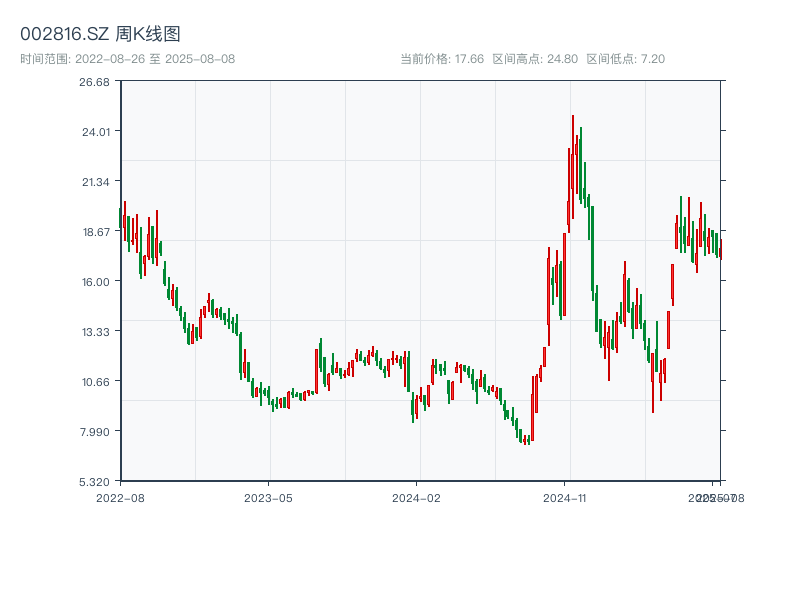
Task: Click the y-axis label 5.320
Action: tap(94, 482)
